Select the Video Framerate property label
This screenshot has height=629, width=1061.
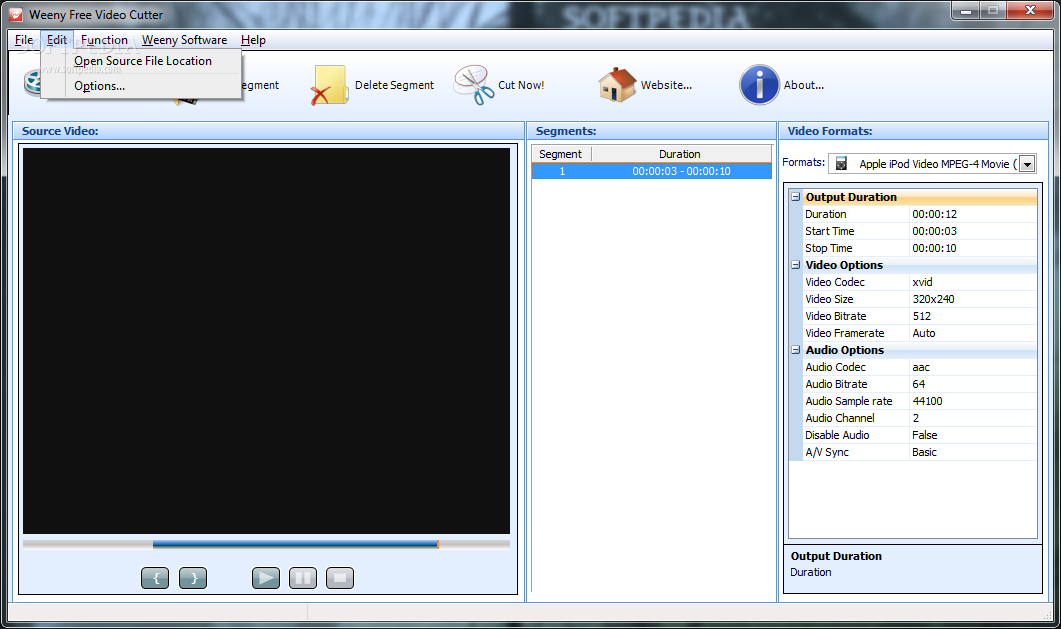844,333
